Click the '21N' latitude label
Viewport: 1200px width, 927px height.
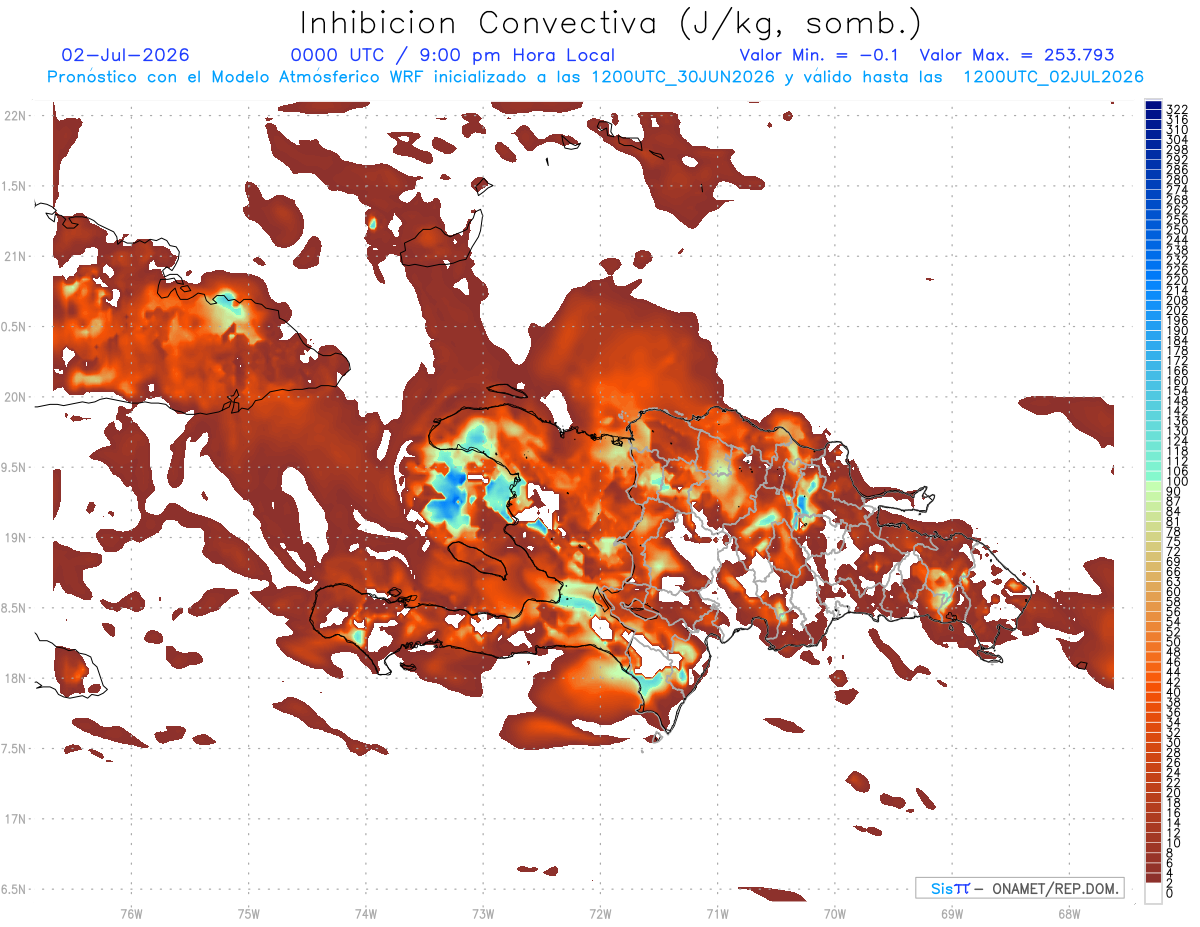(15, 256)
